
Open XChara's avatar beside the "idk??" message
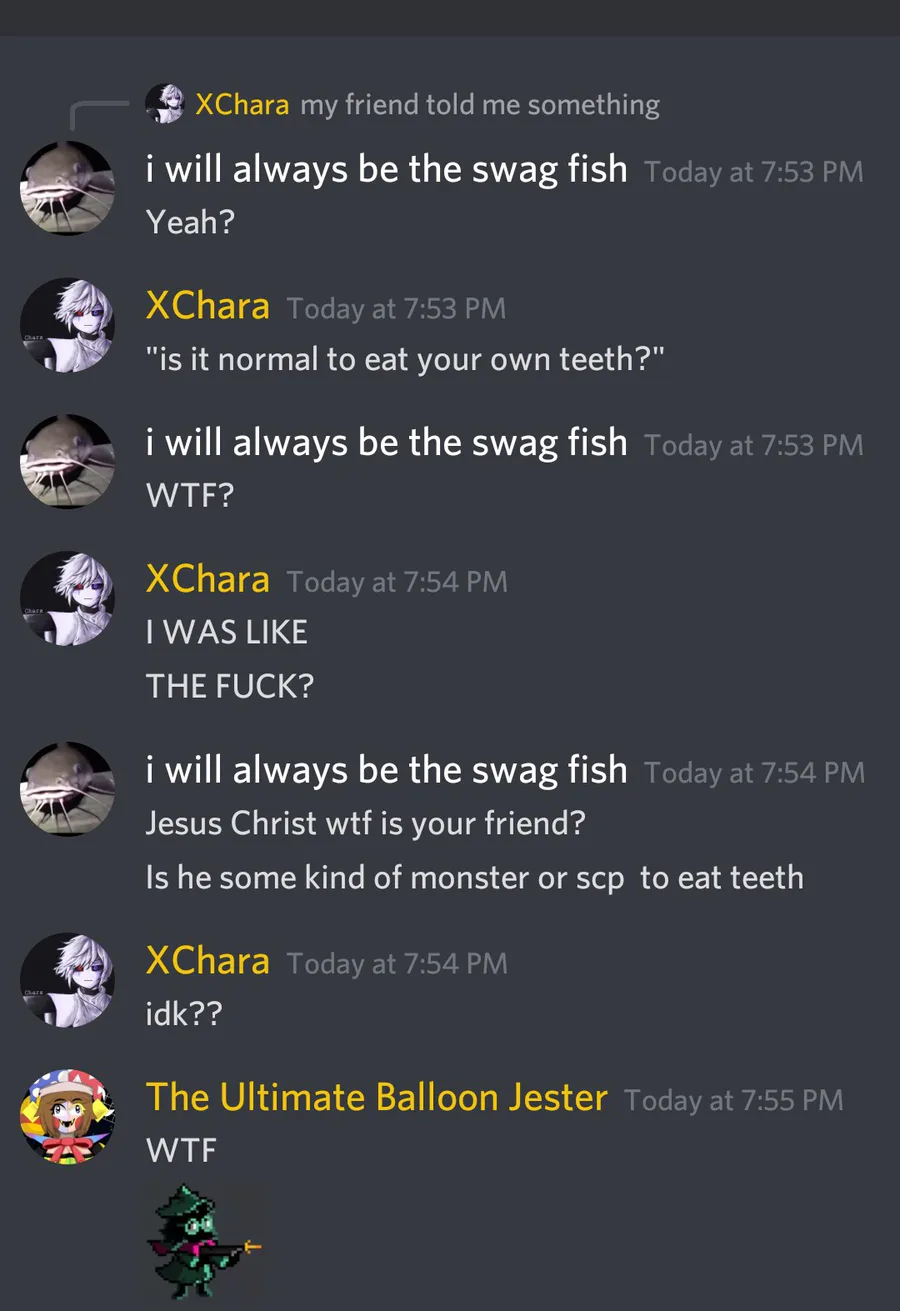click(x=67, y=980)
